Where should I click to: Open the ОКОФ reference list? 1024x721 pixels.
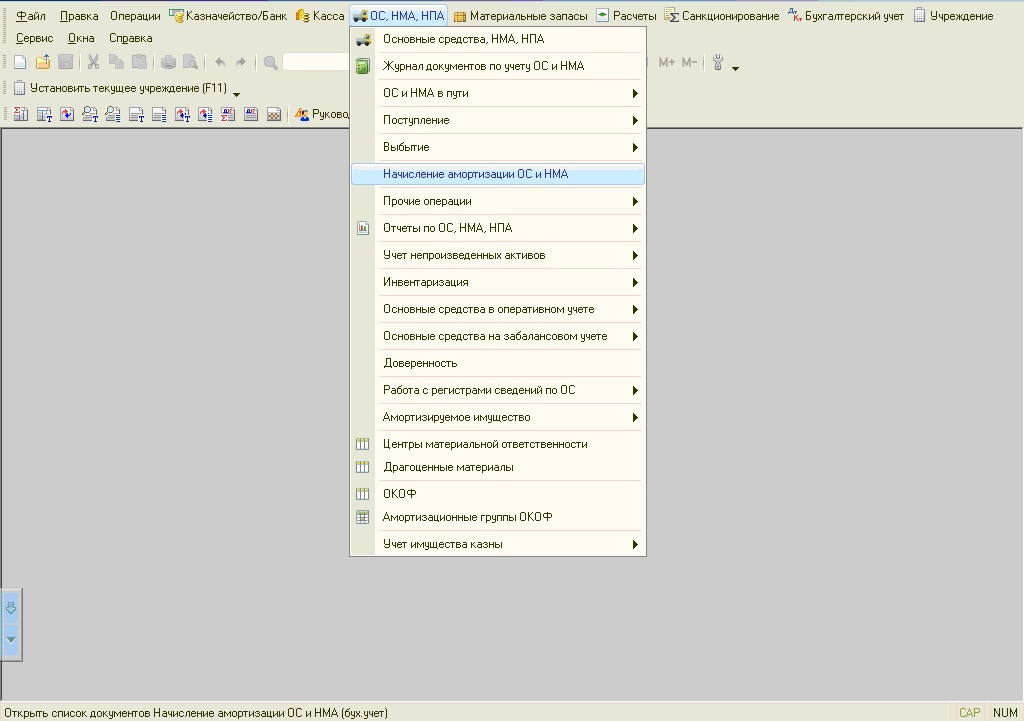pos(498,494)
